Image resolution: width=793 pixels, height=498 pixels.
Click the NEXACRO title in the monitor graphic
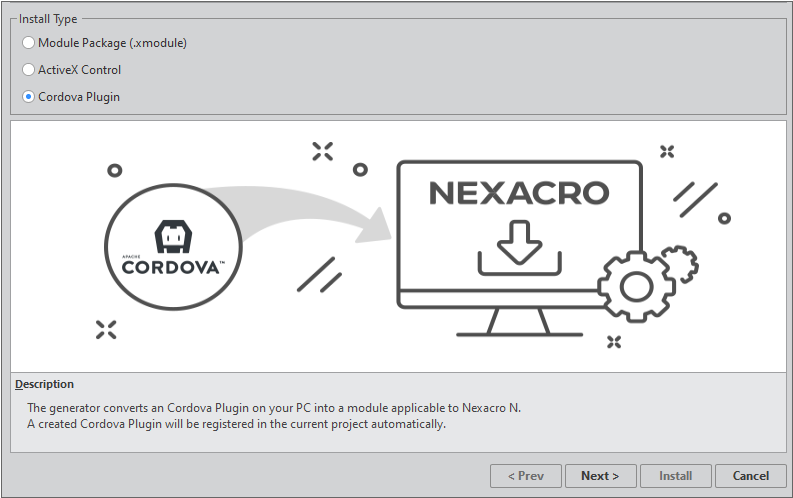click(x=519, y=194)
